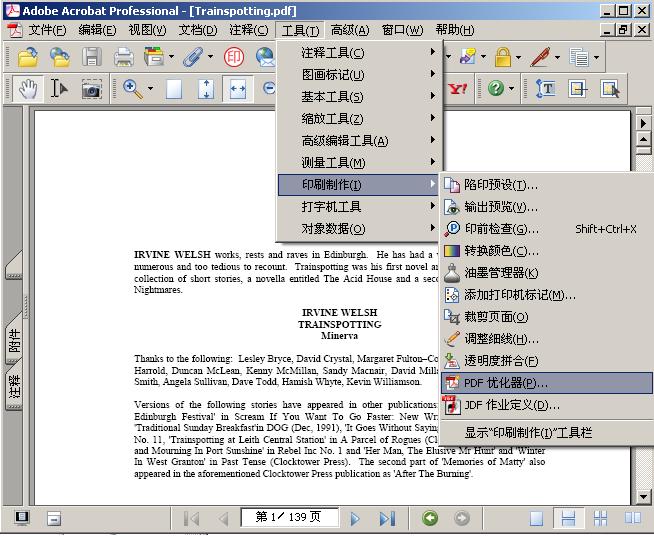Open the Secure padlock dropdown arrow
Viewport: 654px width, 537px height.
(x=517, y=57)
